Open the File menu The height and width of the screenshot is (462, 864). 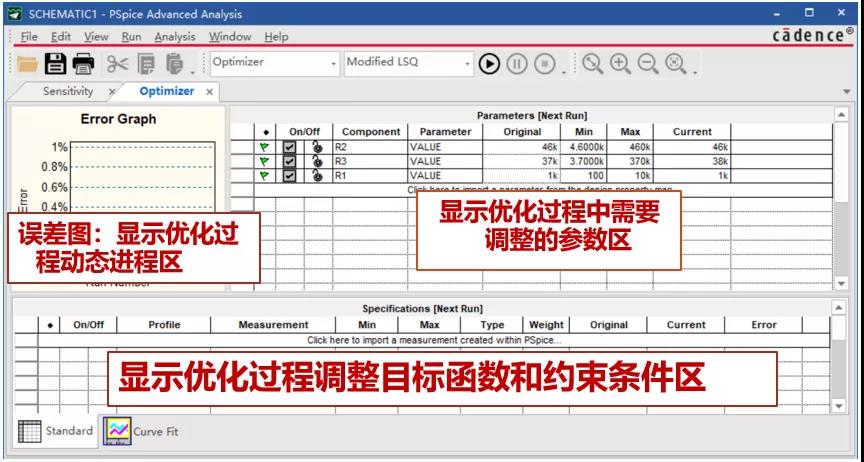pos(29,37)
